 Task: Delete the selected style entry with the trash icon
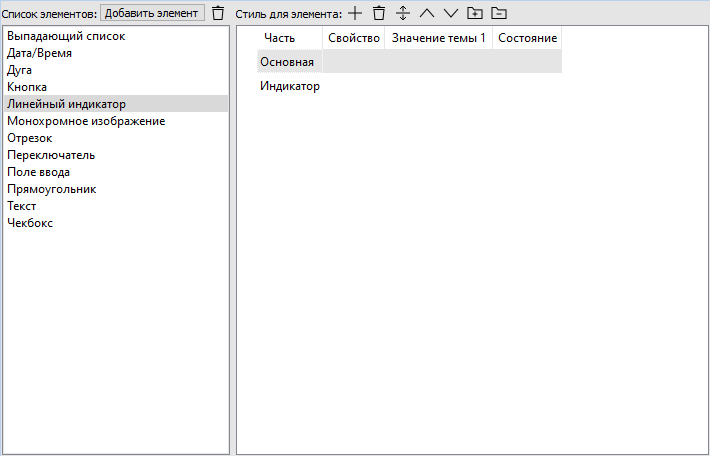[x=379, y=13]
